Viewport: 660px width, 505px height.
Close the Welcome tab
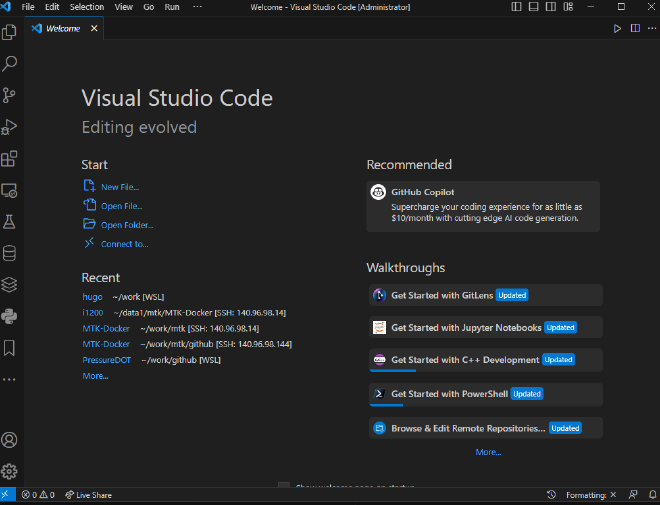tap(94, 28)
